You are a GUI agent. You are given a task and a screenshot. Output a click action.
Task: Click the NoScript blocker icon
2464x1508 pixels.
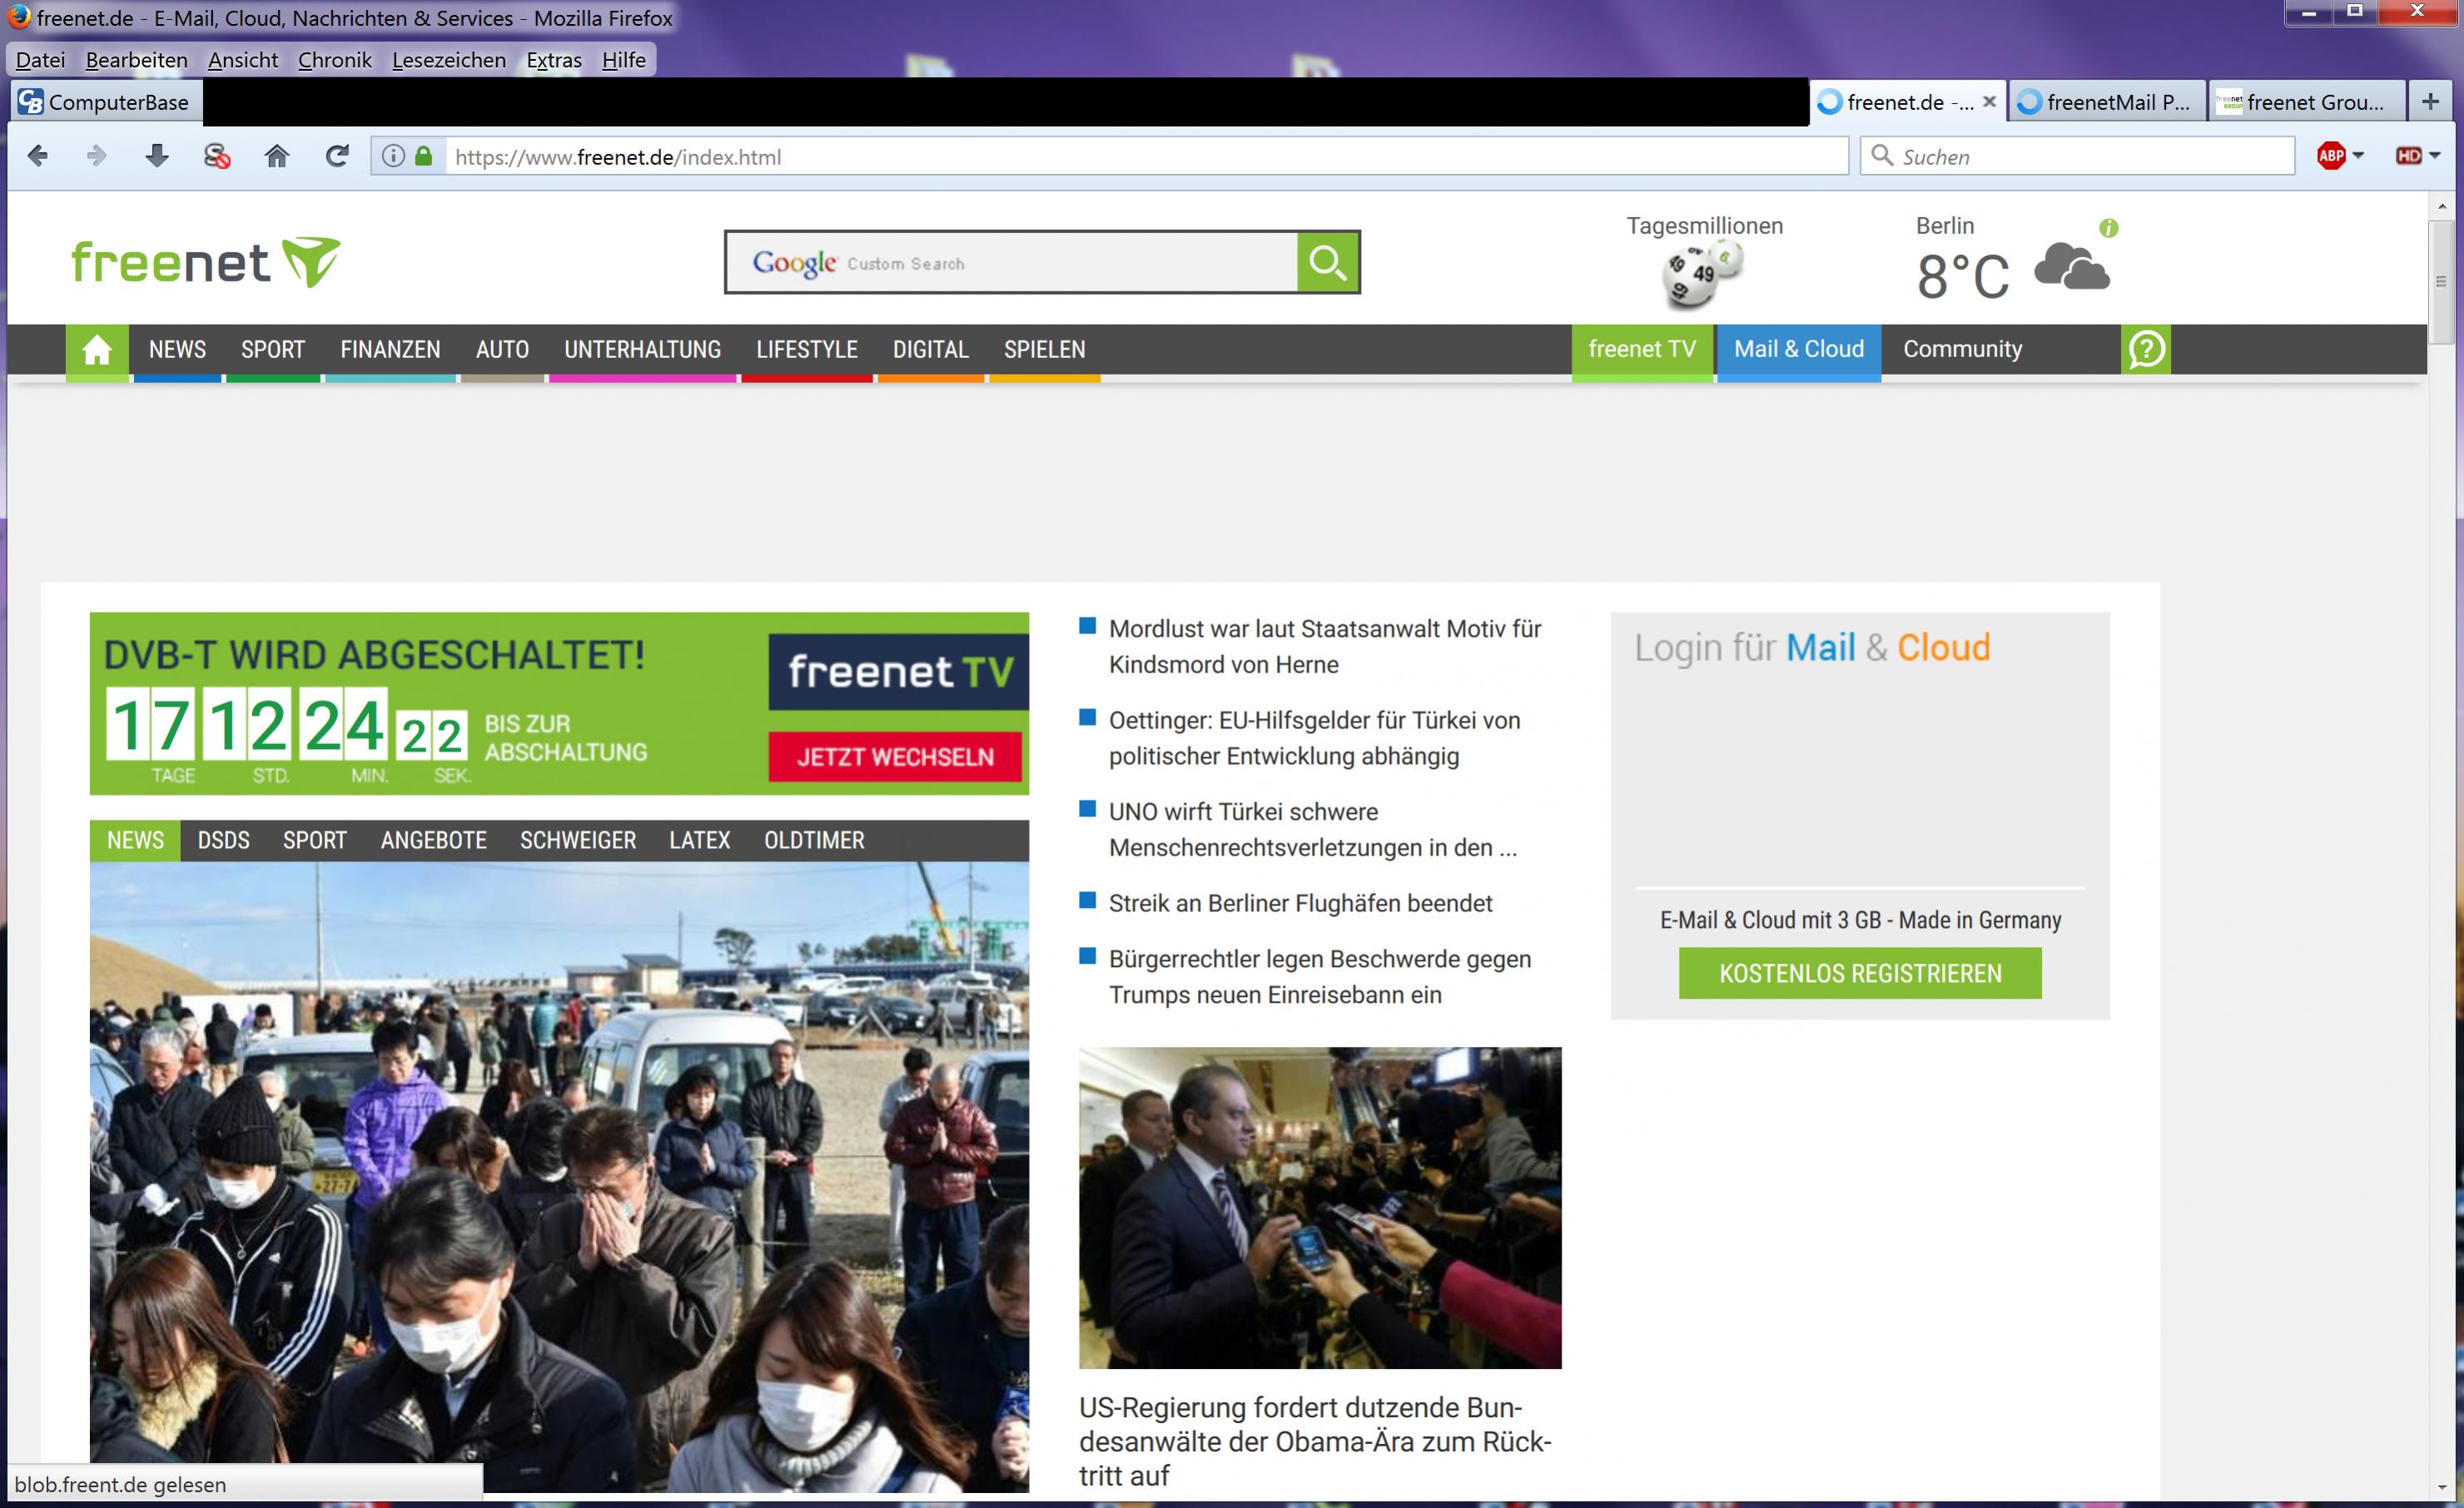tap(217, 156)
